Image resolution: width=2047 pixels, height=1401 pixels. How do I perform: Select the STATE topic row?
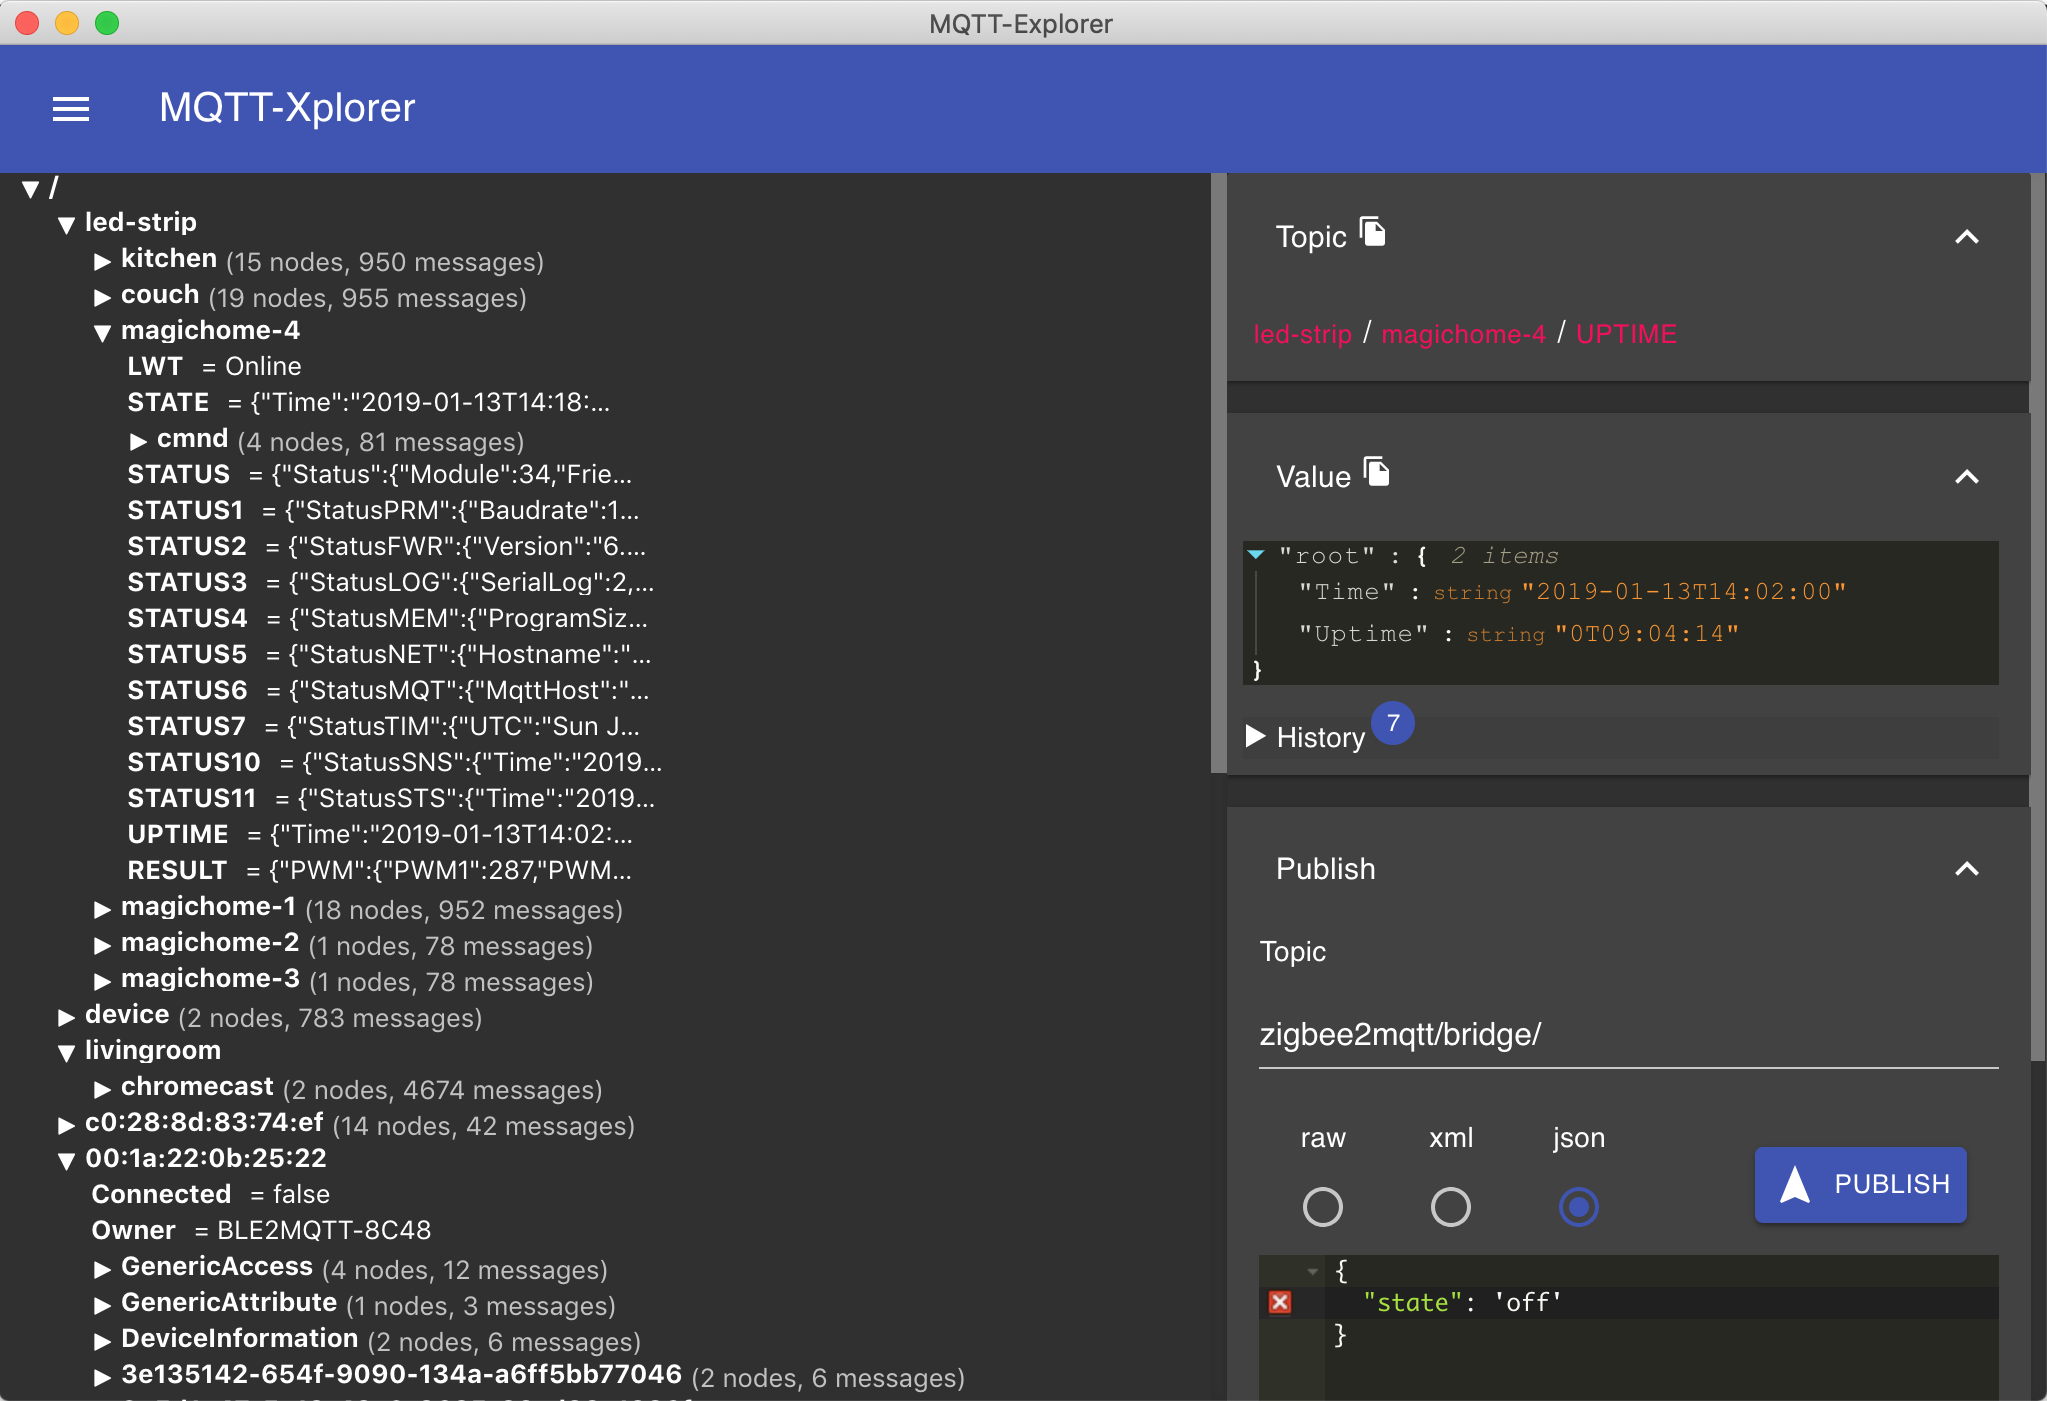(368, 402)
